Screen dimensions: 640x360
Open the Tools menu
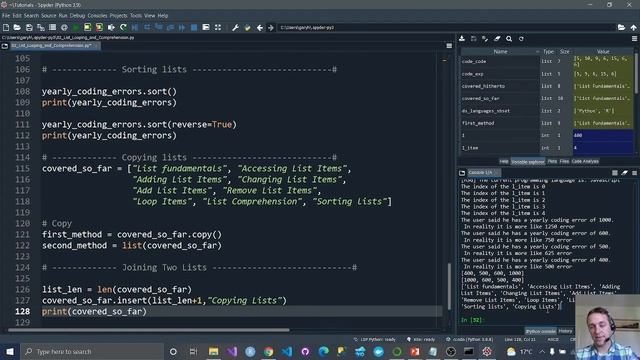(x=136, y=16)
